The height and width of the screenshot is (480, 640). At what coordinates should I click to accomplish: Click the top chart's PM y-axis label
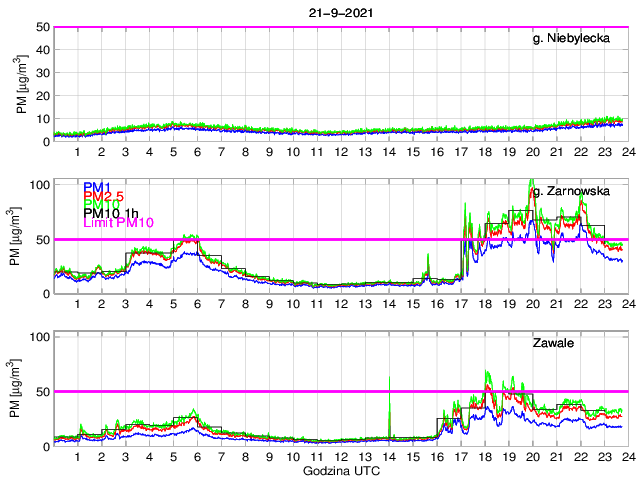(21, 84)
